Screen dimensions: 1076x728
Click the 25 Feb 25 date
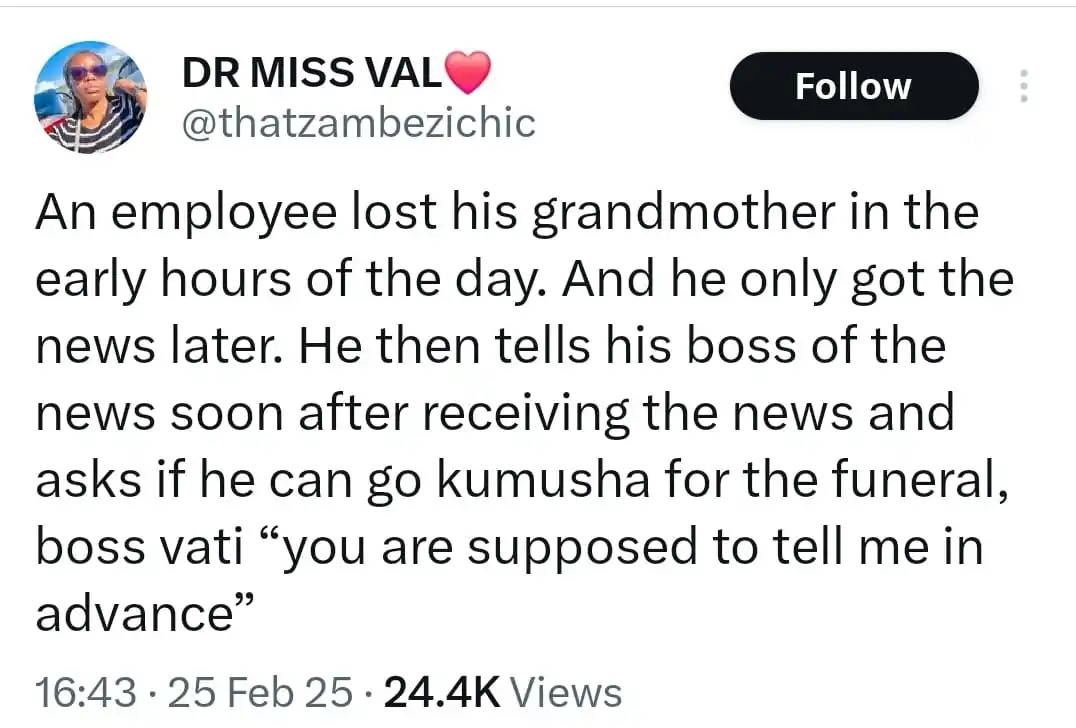click(x=260, y=692)
